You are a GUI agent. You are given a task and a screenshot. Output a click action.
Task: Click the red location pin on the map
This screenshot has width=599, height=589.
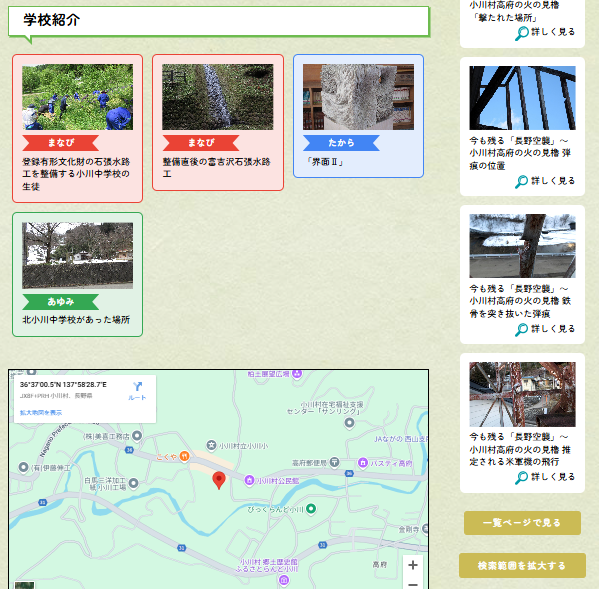pos(219,480)
